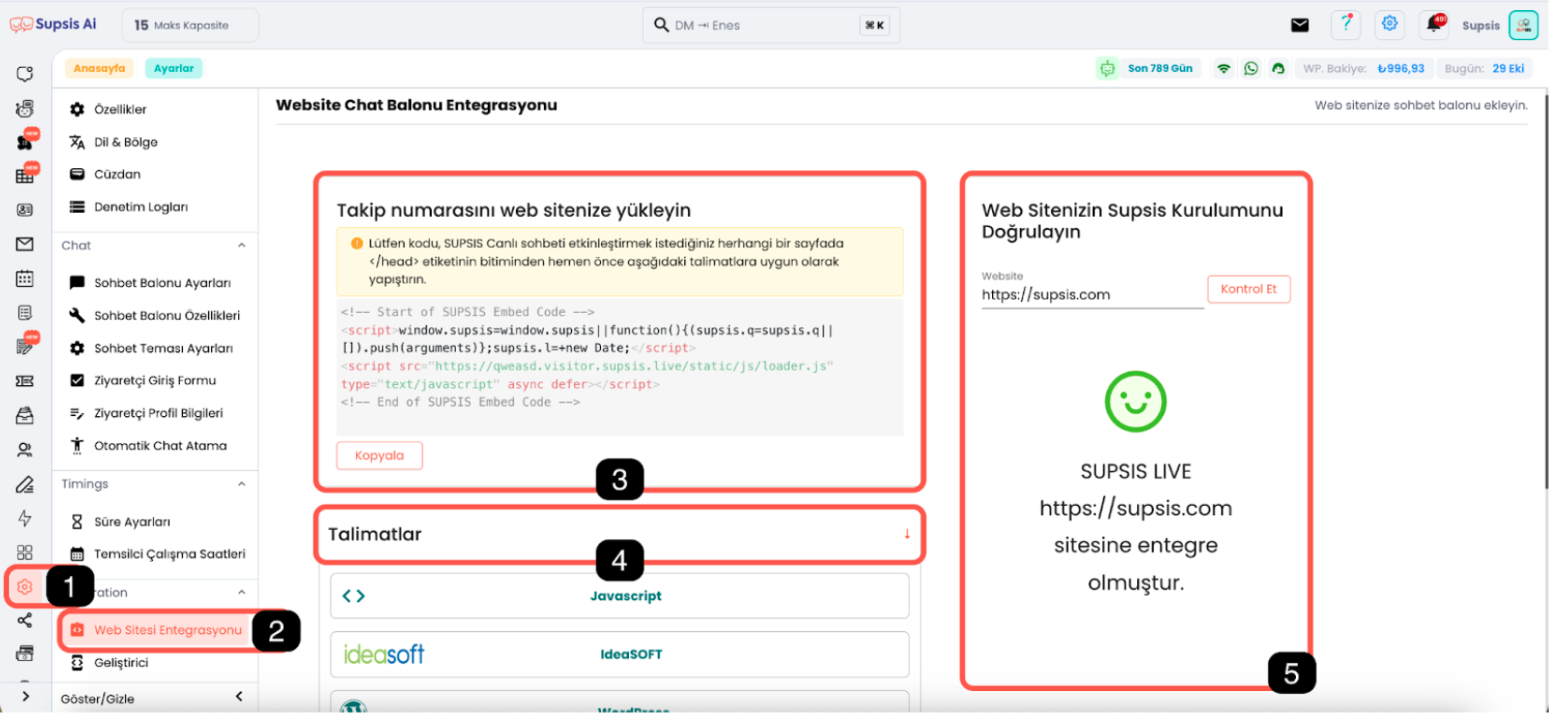Click the top search box
The image size is (1550, 714).
[771, 25]
